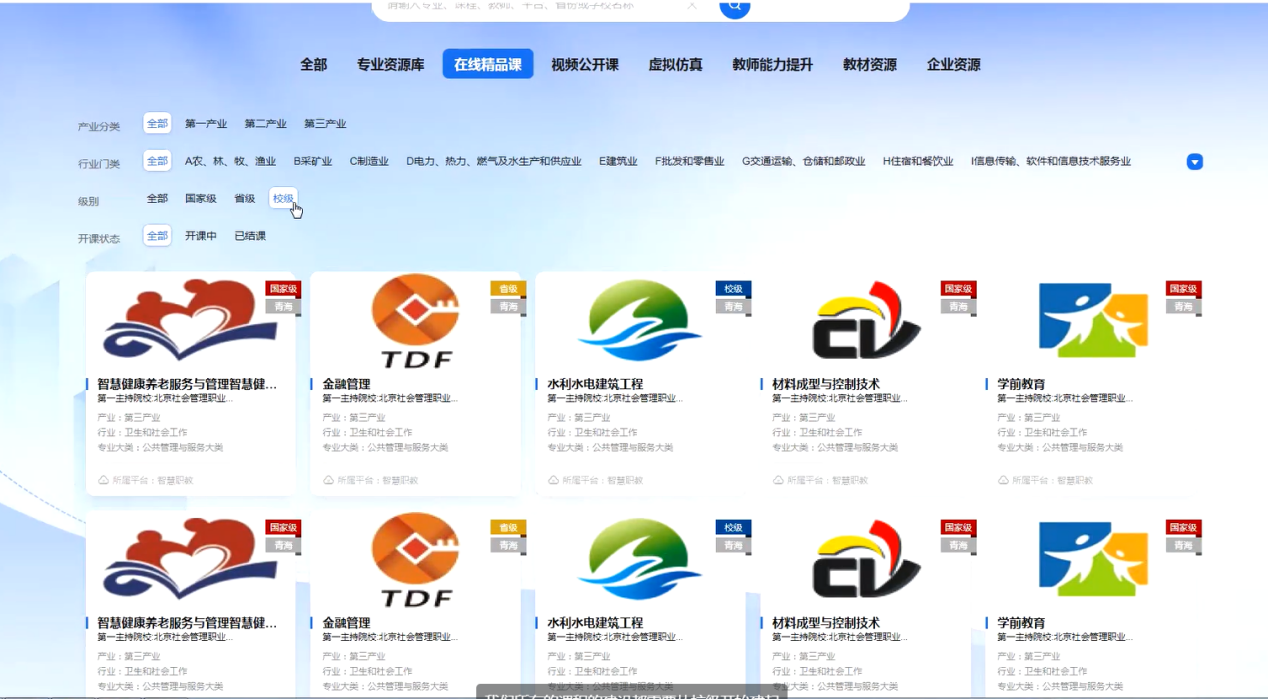Click bottom-row 金融管理 course title
The image size is (1268, 699).
346,623
